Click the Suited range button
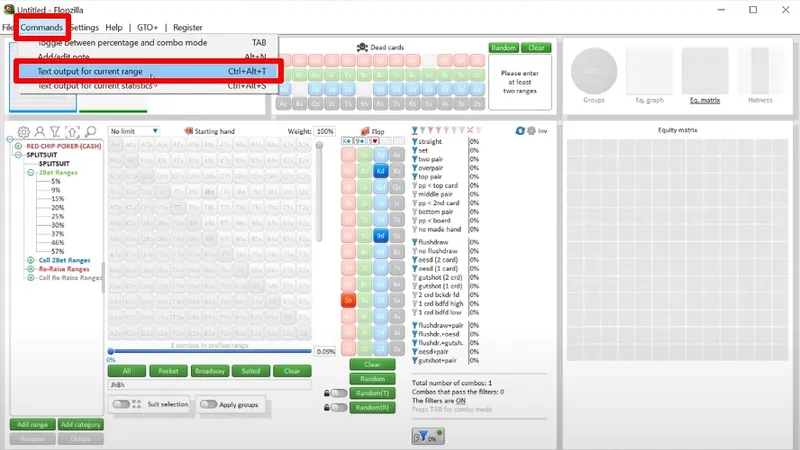 [x=251, y=371]
